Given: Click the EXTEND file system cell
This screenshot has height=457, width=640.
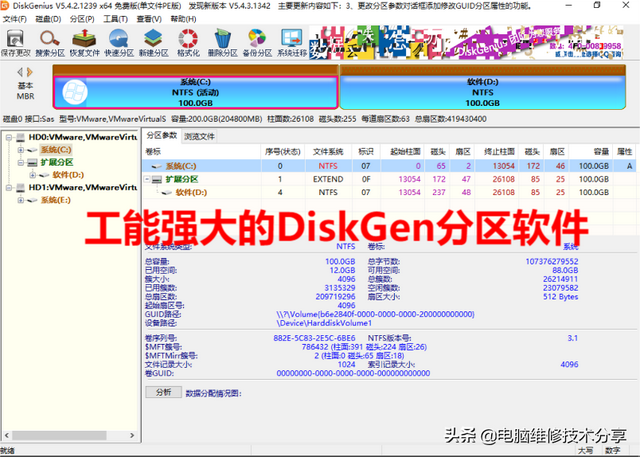Looking at the screenshot, I should (x=328, y=179).
